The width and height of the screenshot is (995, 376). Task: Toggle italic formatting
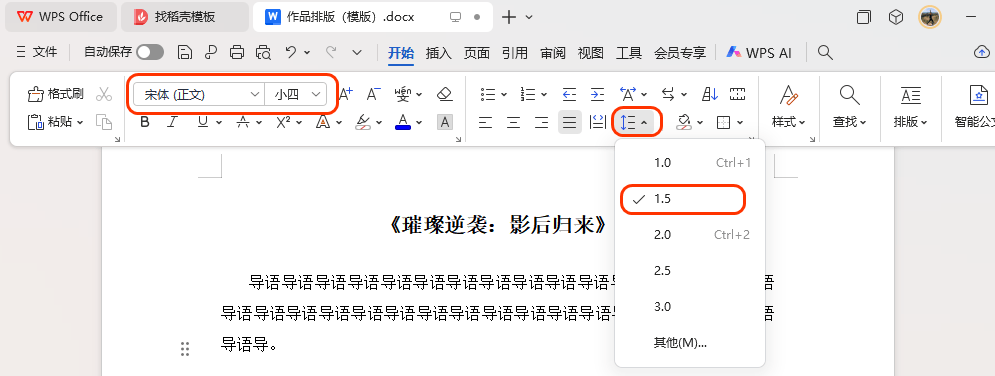tap(172, 122)
